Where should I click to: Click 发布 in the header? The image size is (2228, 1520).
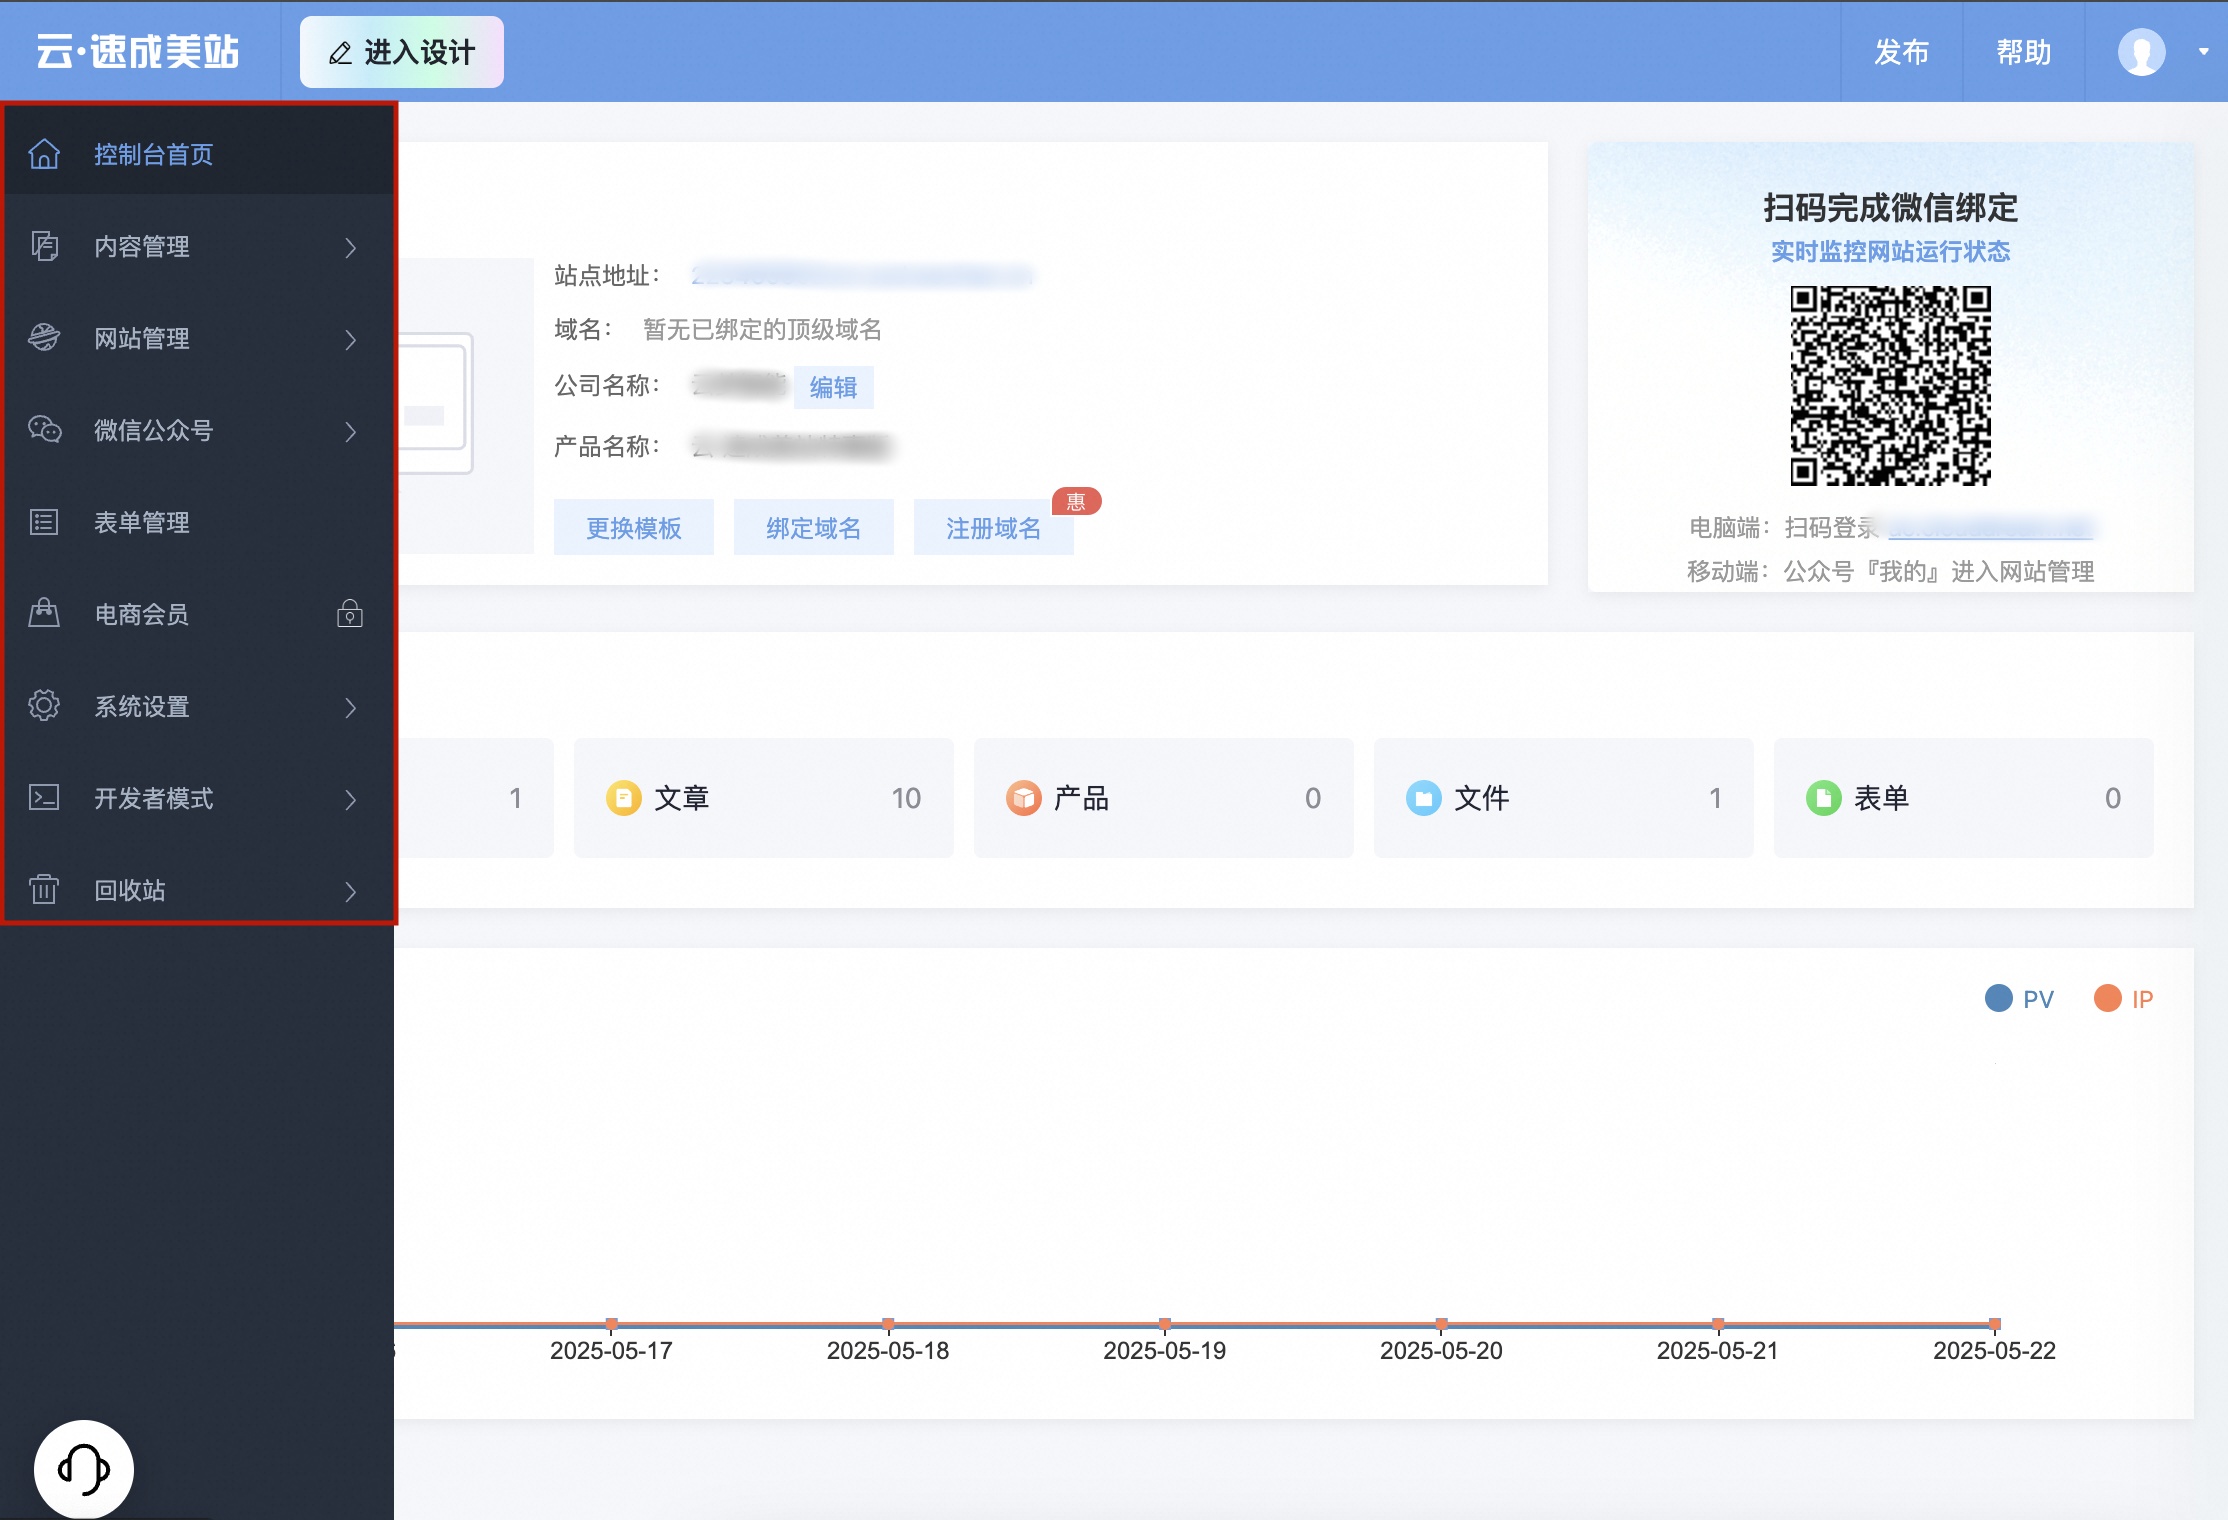(1901, 52)
